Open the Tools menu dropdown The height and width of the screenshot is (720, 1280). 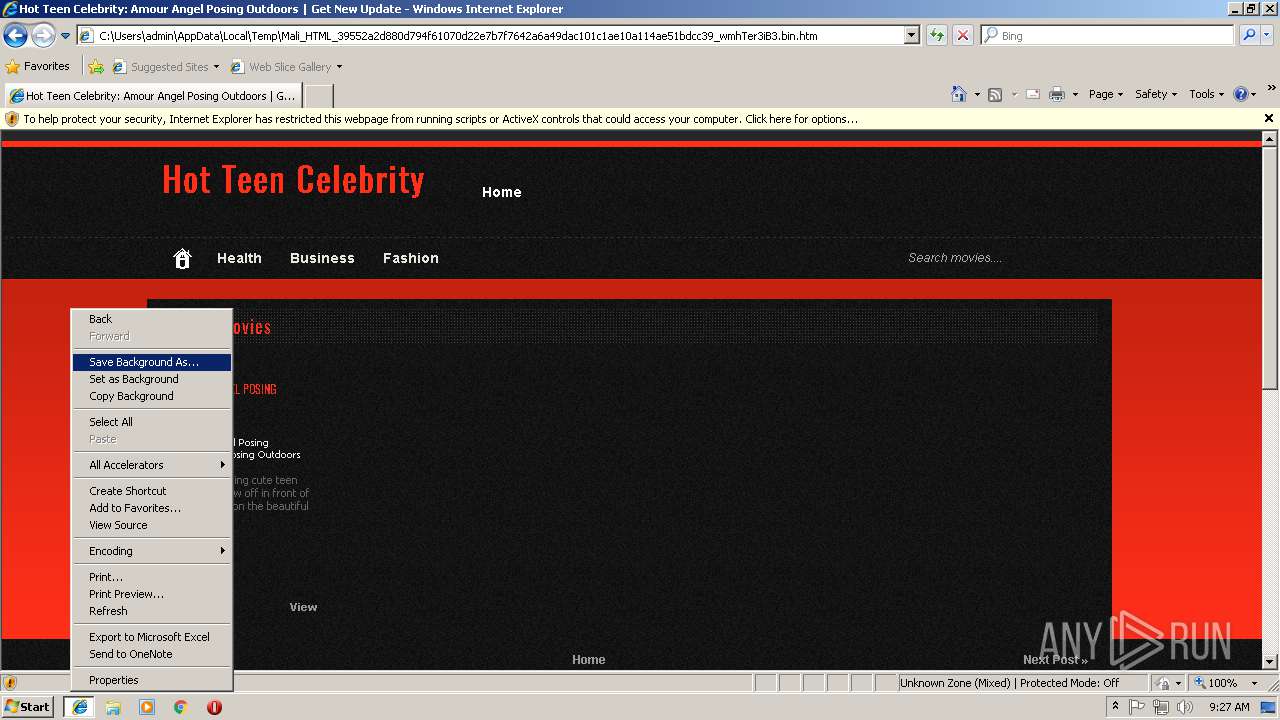pyautogui.click(x=1207, y=94)
